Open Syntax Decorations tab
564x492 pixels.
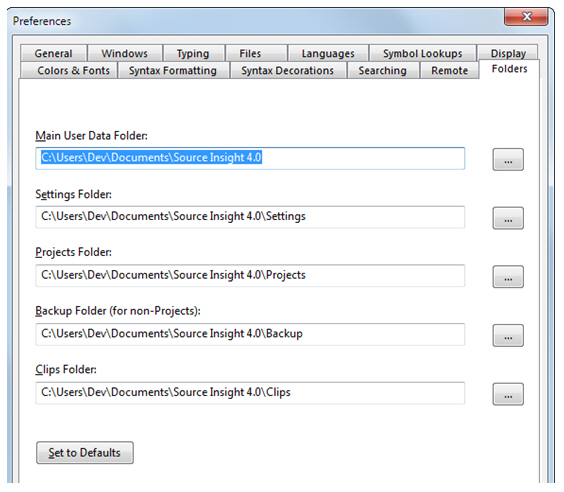288,70
